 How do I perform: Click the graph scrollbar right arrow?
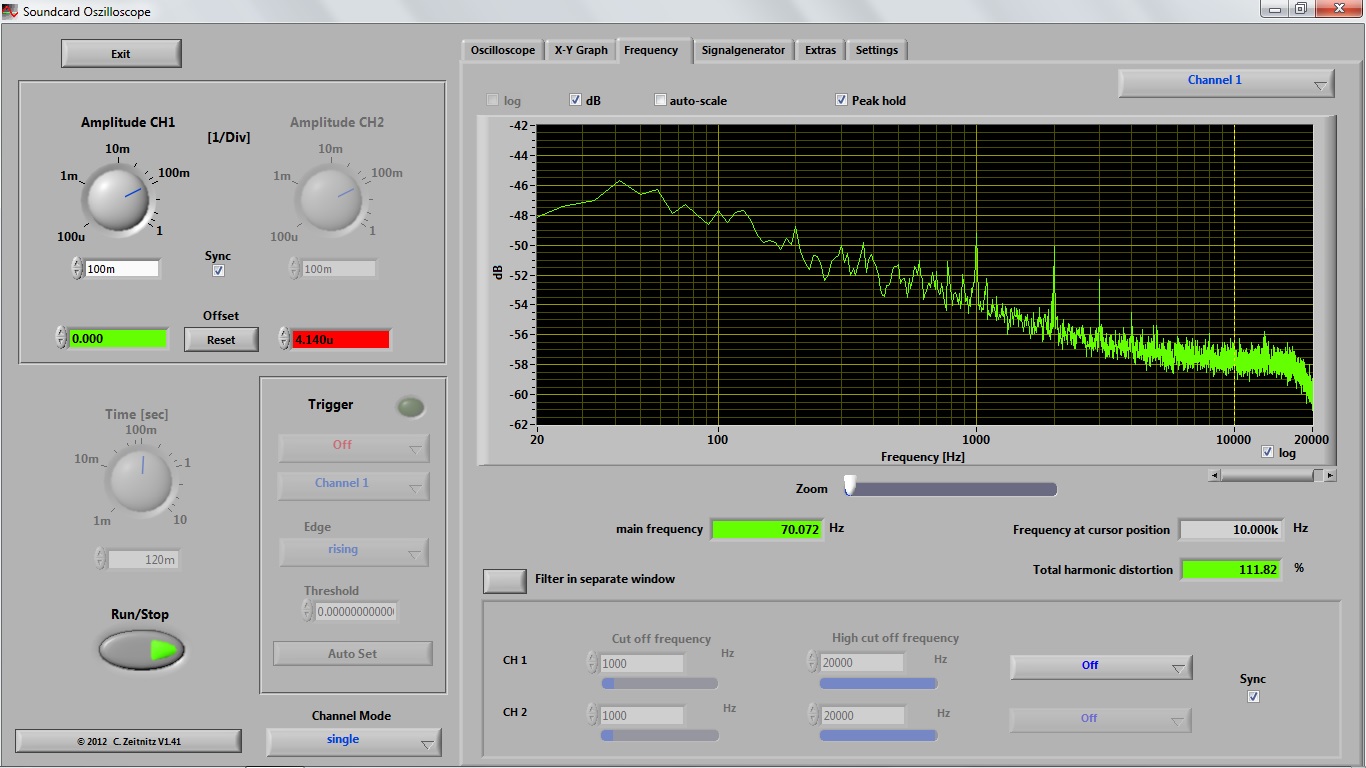(x=1330, y=476)
